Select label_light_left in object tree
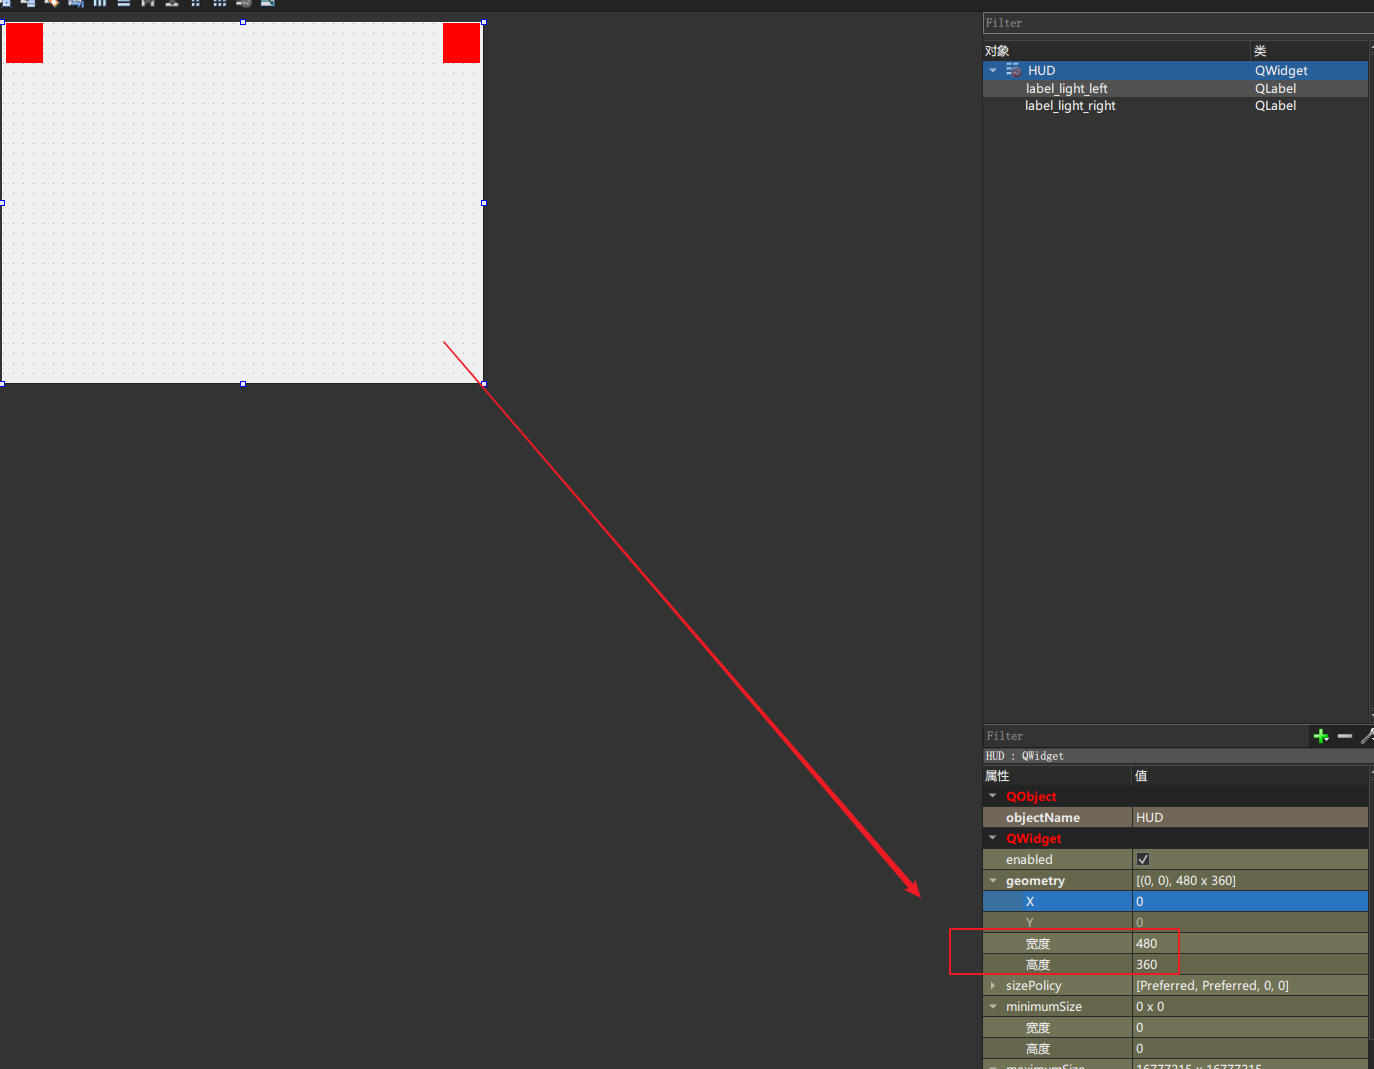 [1066, 88]
